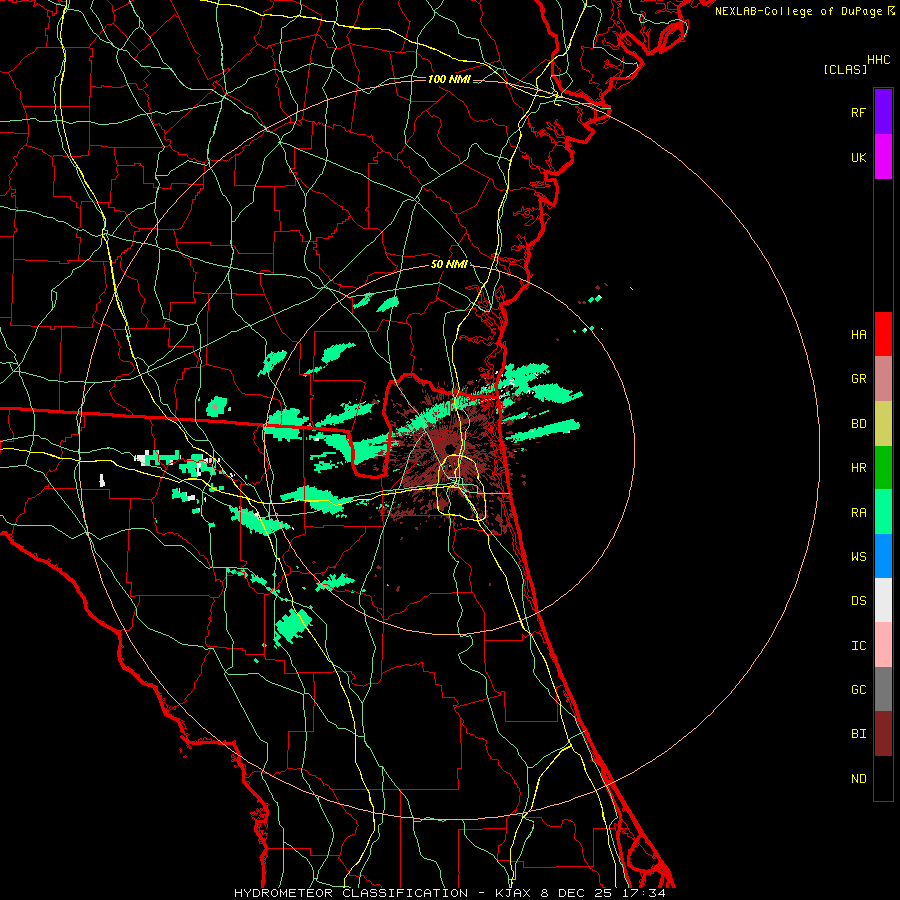
Task: Select the GR pink legend swatch
Action: [x=883, y=379]
